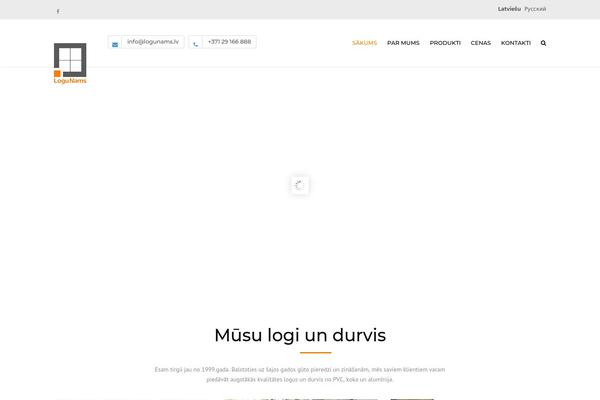Click the phone handset icon
600x400 pixels.
[196, 44]
